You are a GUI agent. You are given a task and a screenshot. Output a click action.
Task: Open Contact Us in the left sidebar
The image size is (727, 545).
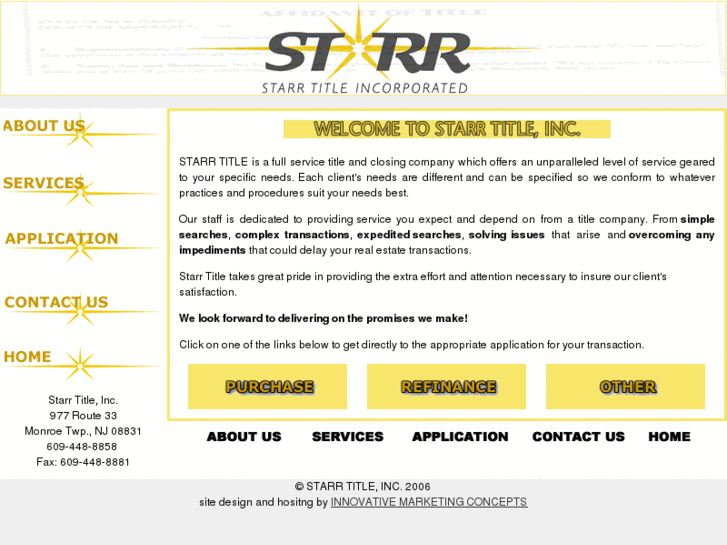[81, 308]
